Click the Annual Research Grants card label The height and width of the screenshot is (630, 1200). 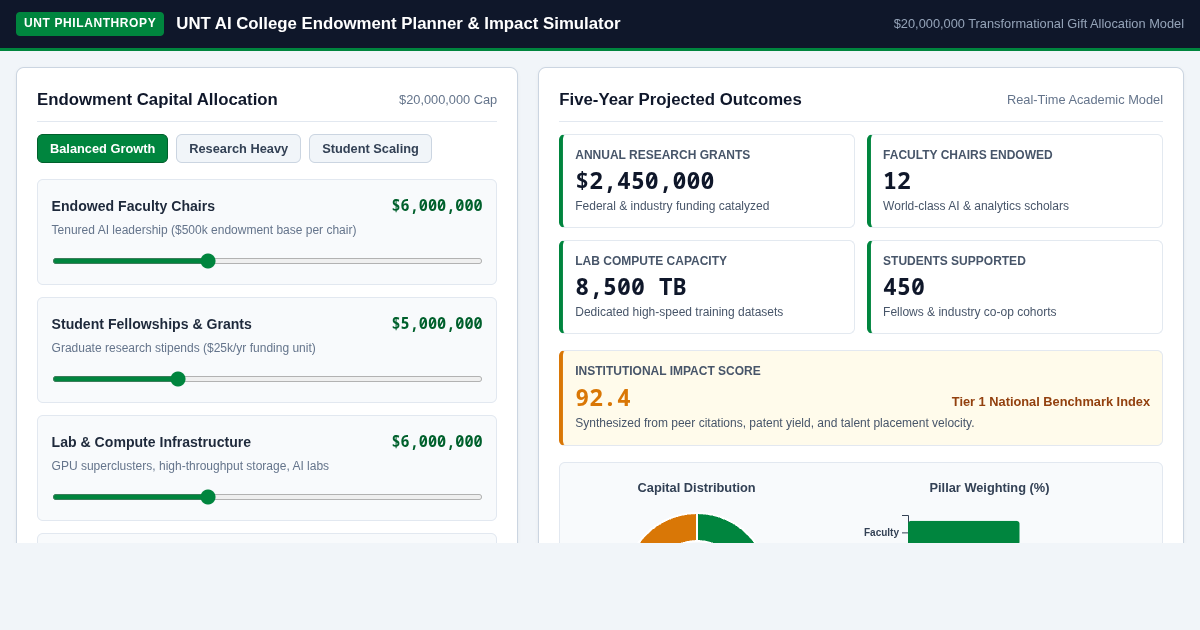tap(662, 155)
